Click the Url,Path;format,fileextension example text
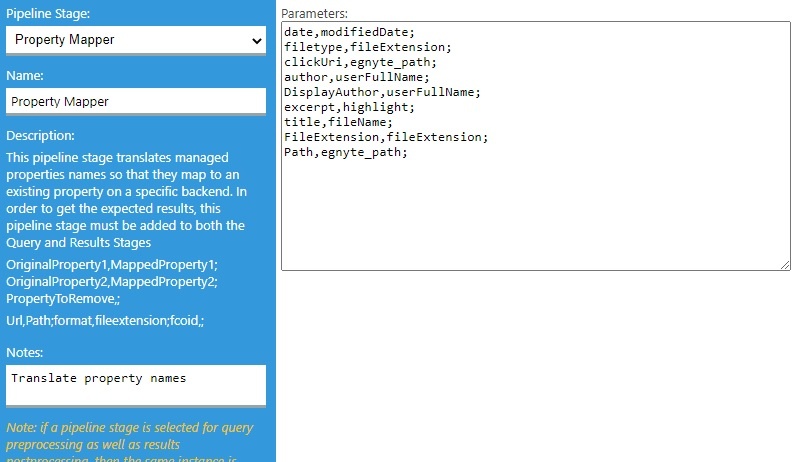This screenshot has height=462, width=808. (104, 320)
